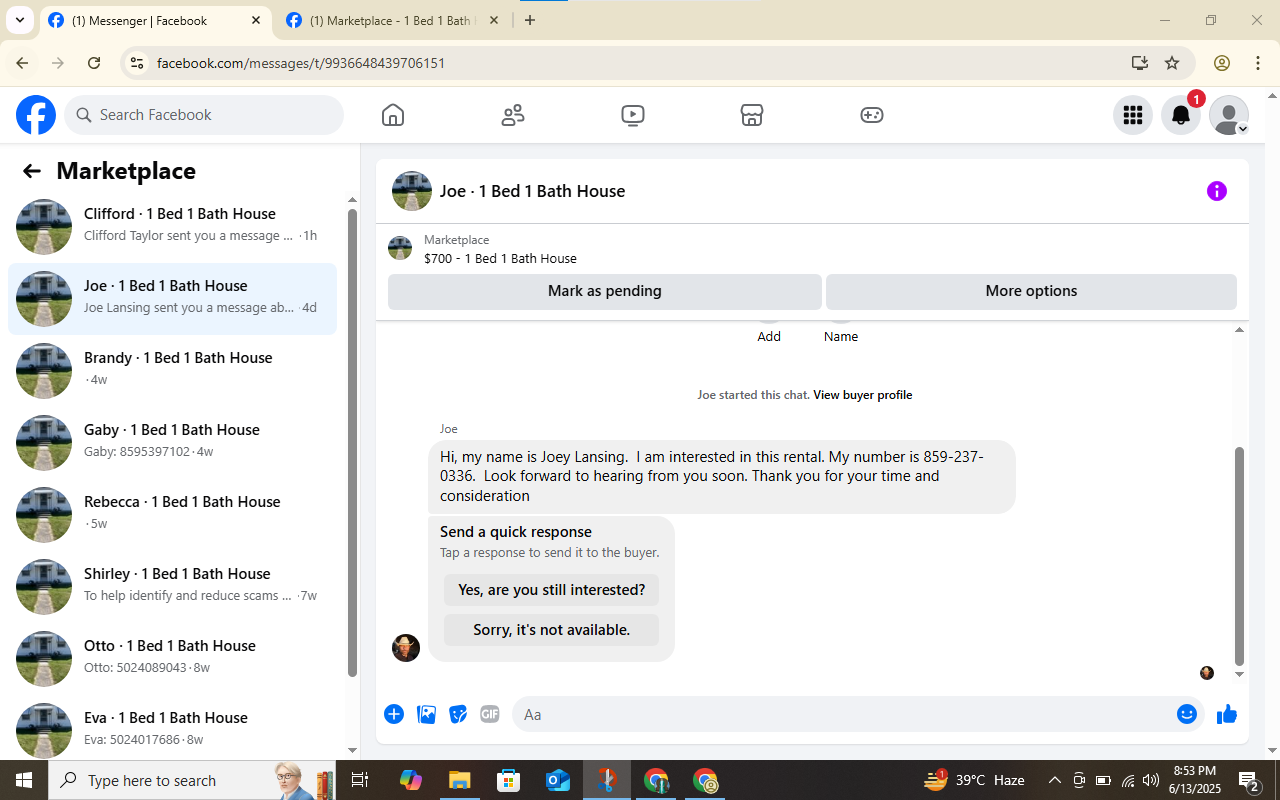This screenshot has height=800, width=1280.
Task: Open more actions plus icon in composer
Action: coord(394,714)
